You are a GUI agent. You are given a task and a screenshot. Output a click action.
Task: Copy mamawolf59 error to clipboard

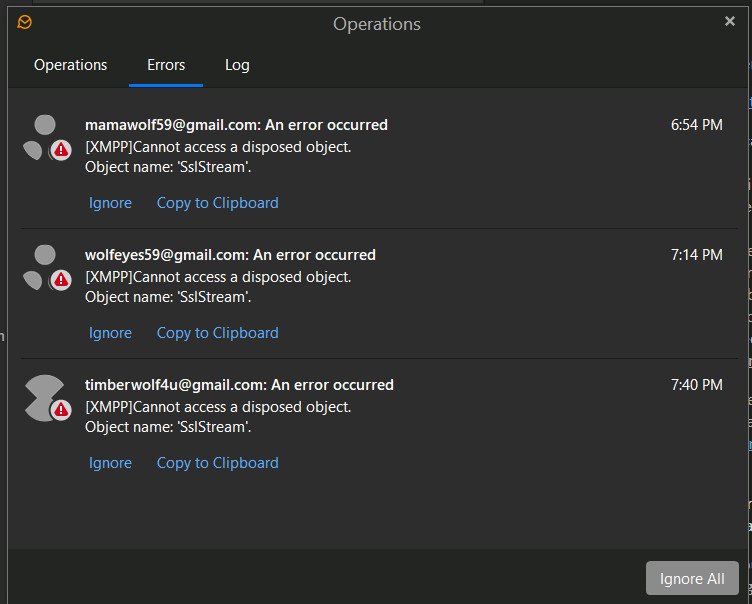point(217,203)
